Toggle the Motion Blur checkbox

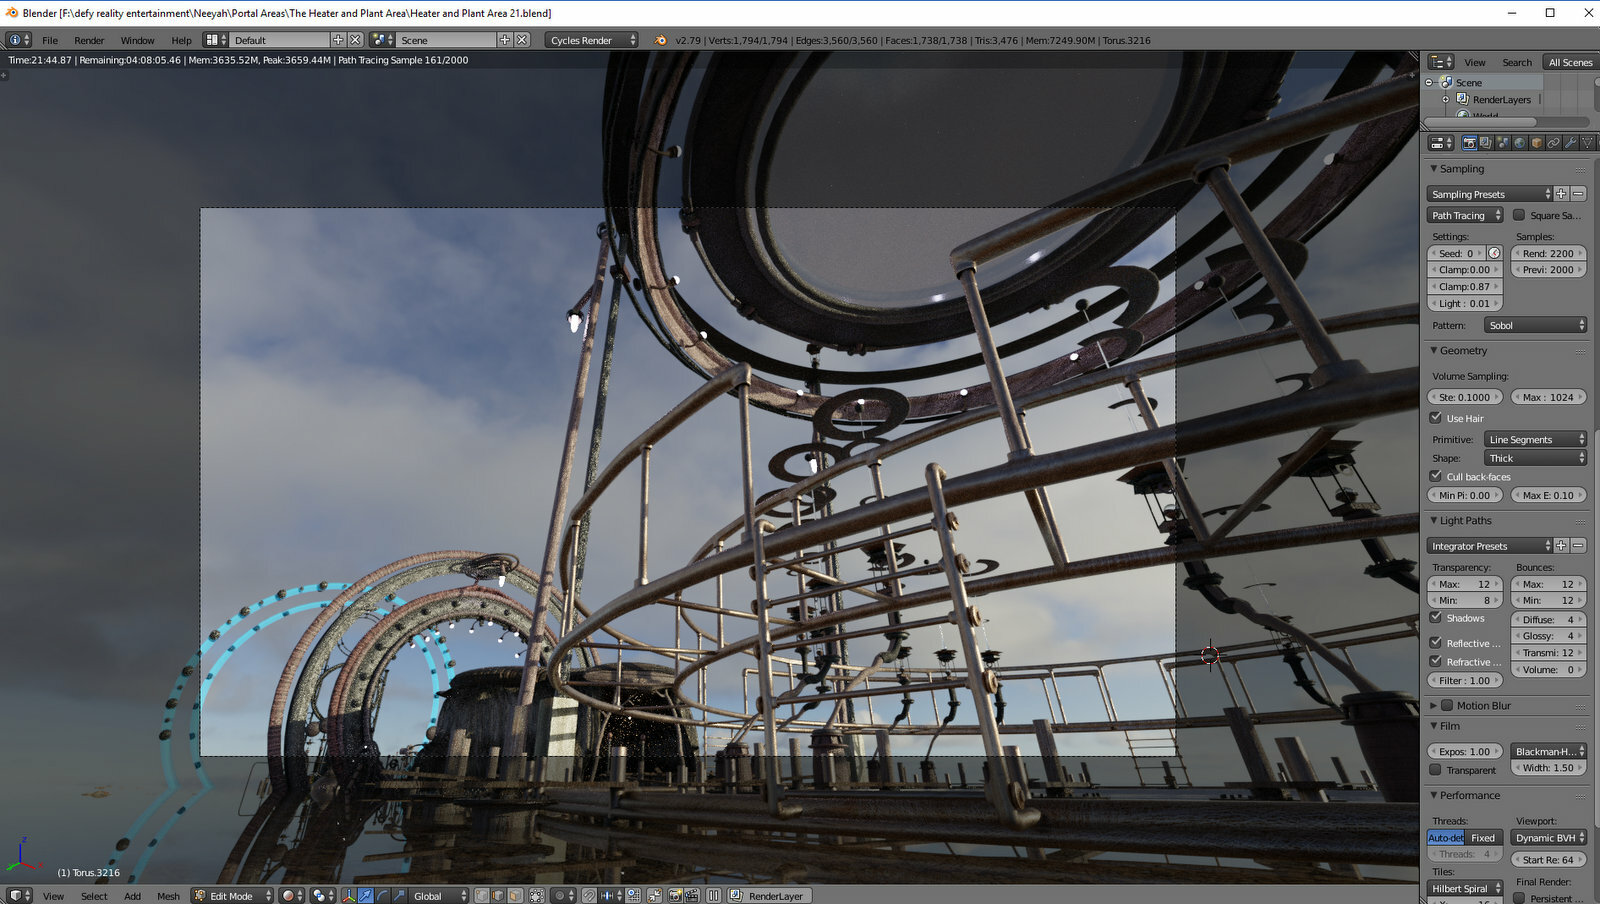(1447, 705)
